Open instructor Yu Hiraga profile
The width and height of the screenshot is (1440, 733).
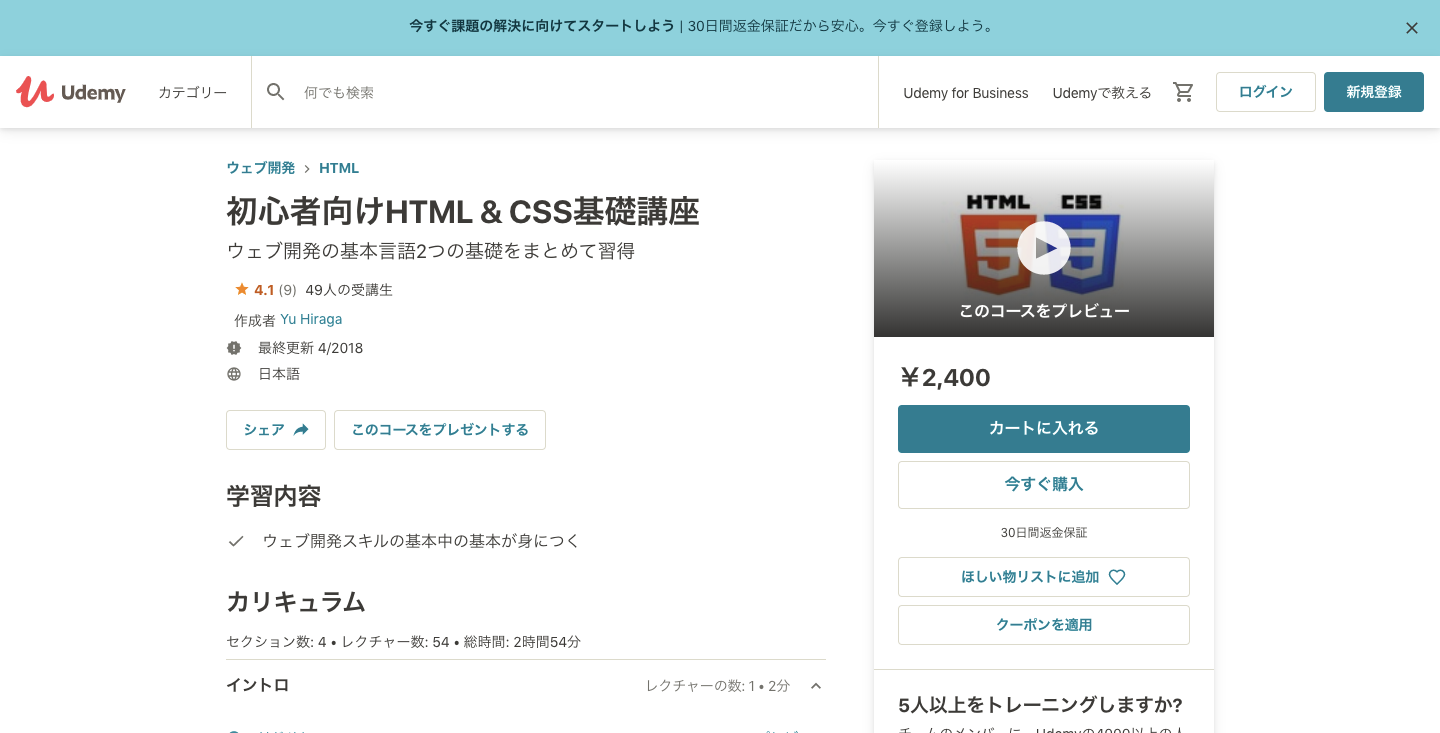311,319
